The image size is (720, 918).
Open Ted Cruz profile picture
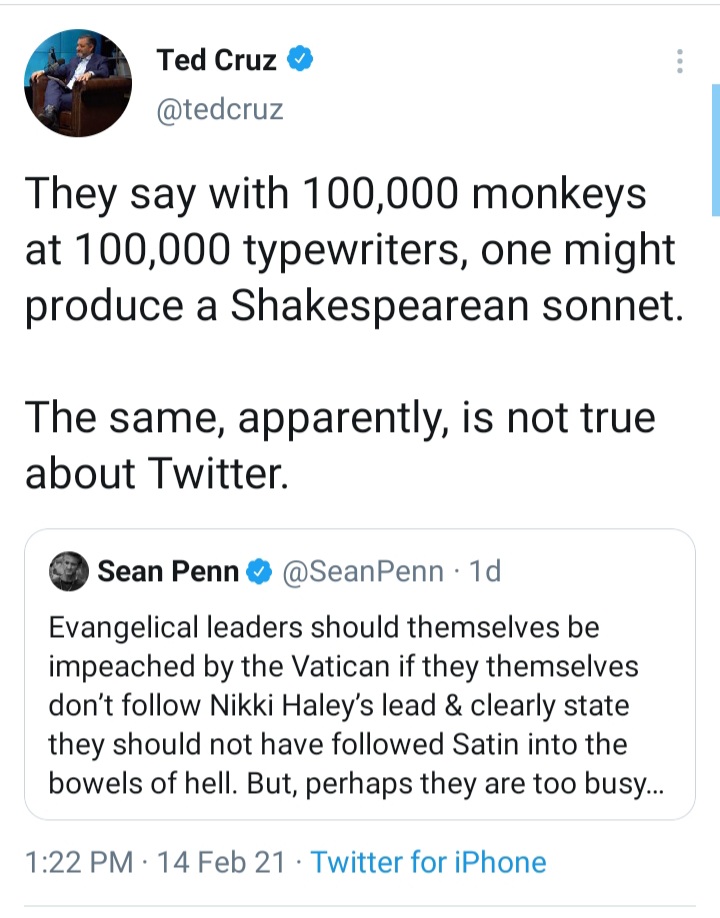click(78, 83)
